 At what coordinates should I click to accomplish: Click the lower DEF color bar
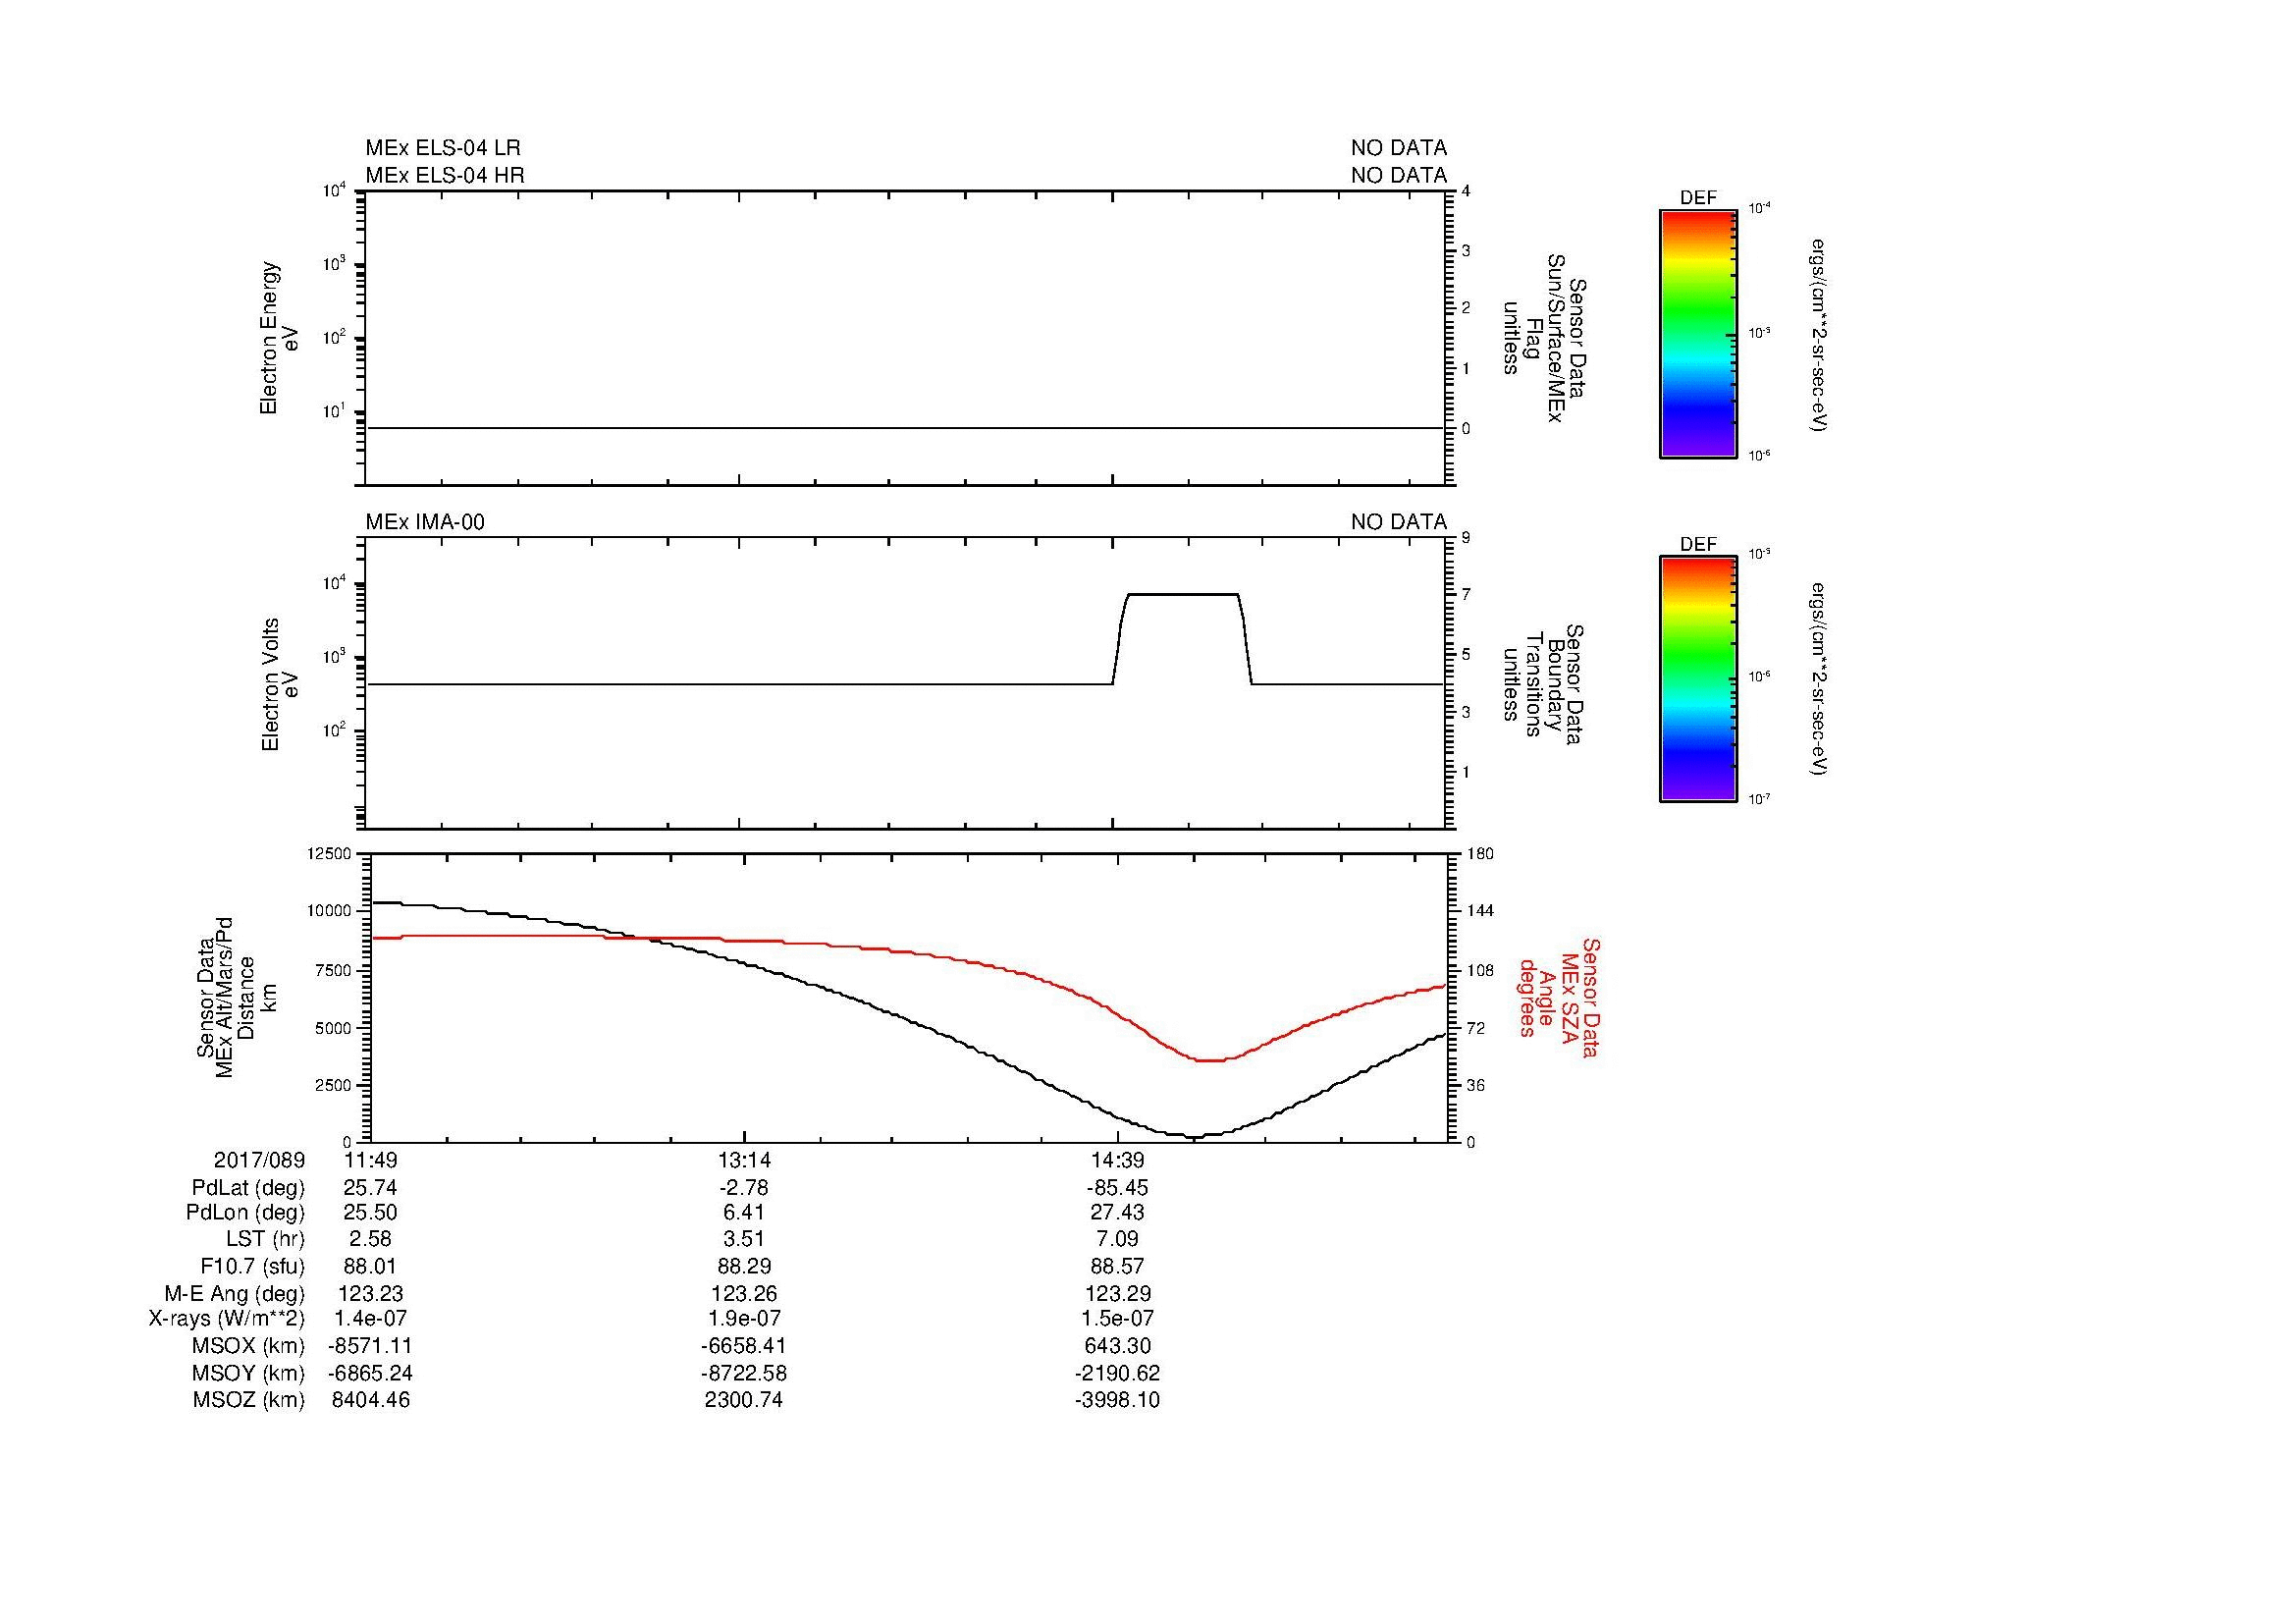point(1697,680)
